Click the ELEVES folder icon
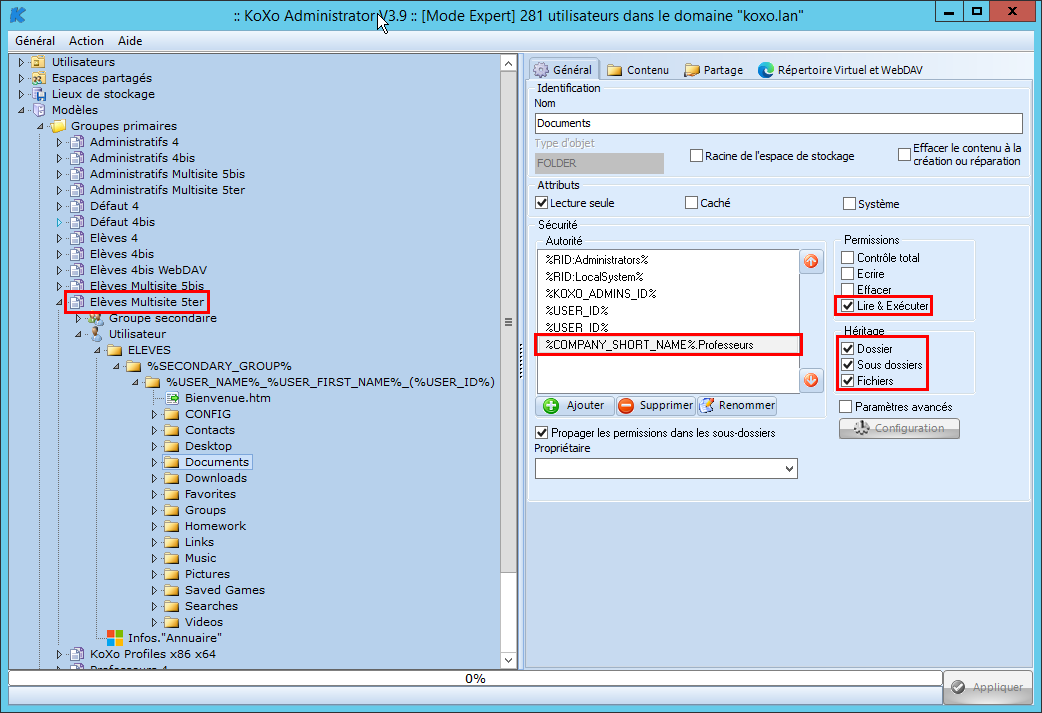This screenshot has width=1042, height=713. (x=115, y=350)
